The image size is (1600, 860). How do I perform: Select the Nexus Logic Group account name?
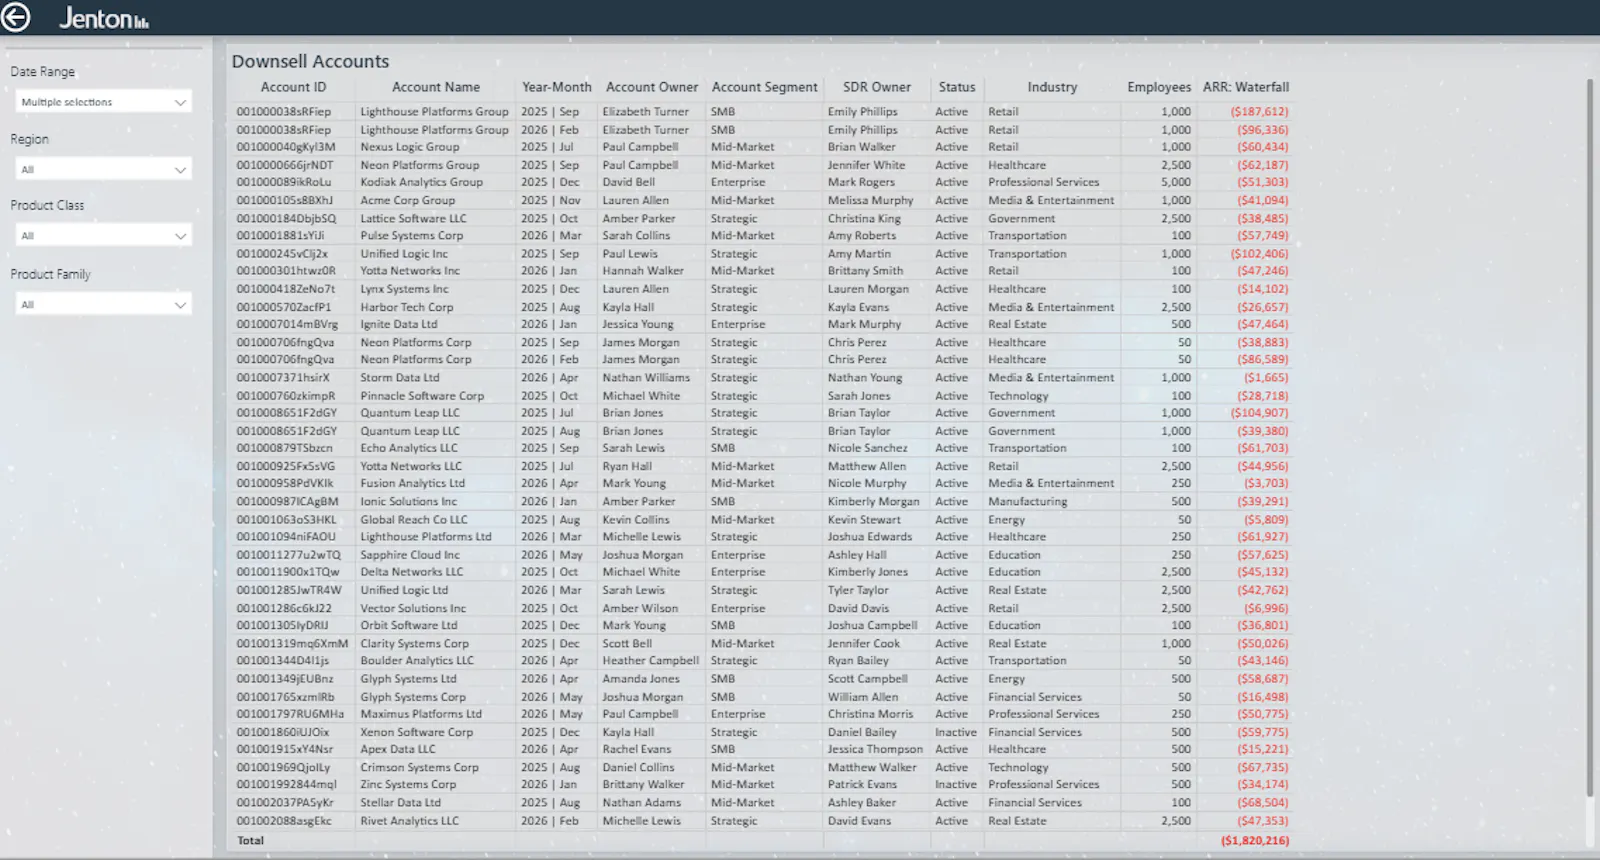pyautogui.click(x=410, y=147)
